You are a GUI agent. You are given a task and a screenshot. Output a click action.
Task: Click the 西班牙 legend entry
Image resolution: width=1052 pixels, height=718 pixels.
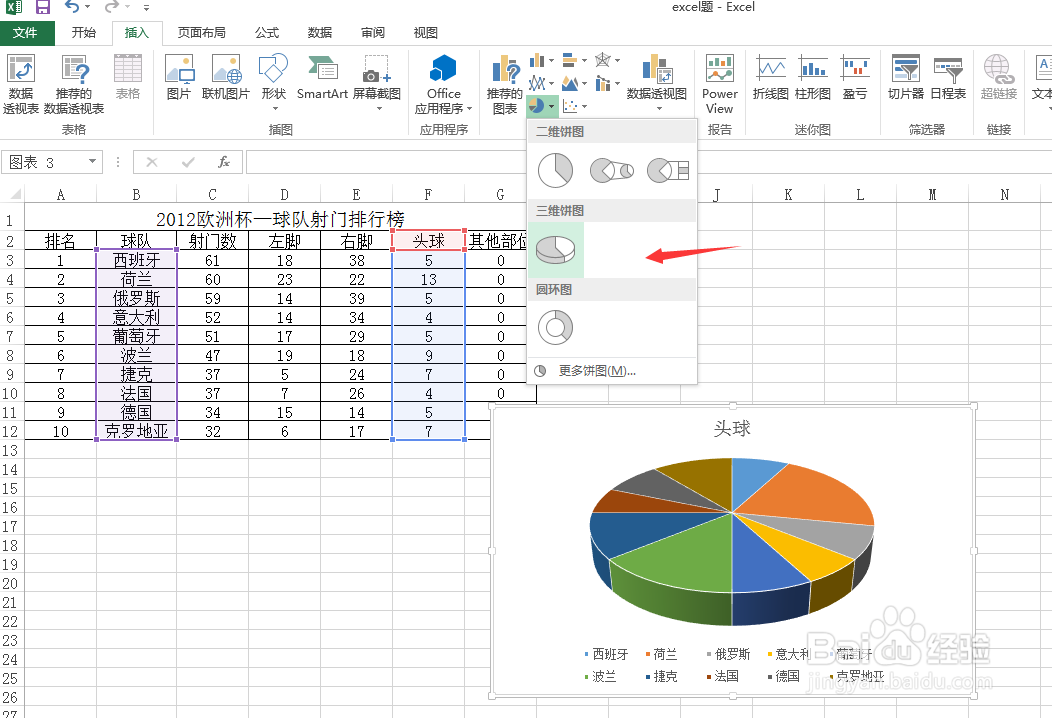pyautogui.click(x=606, y=654)
